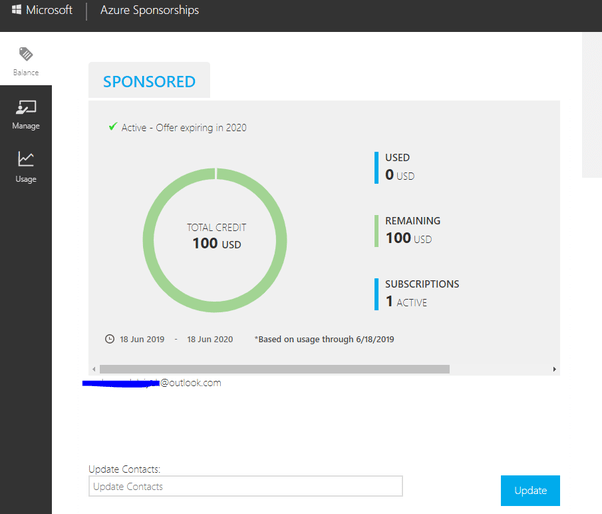The width and height of the screenshot is (602, 514).
Task: Click the right arrow of horizontal scrollbar
Action: 554,369
